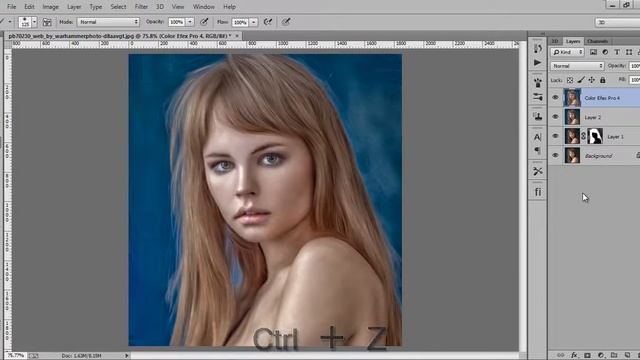Image resolution: width=640 pixels, height=360 pixels.
Task: Create a new group folder icon
Action: [614, 355]
